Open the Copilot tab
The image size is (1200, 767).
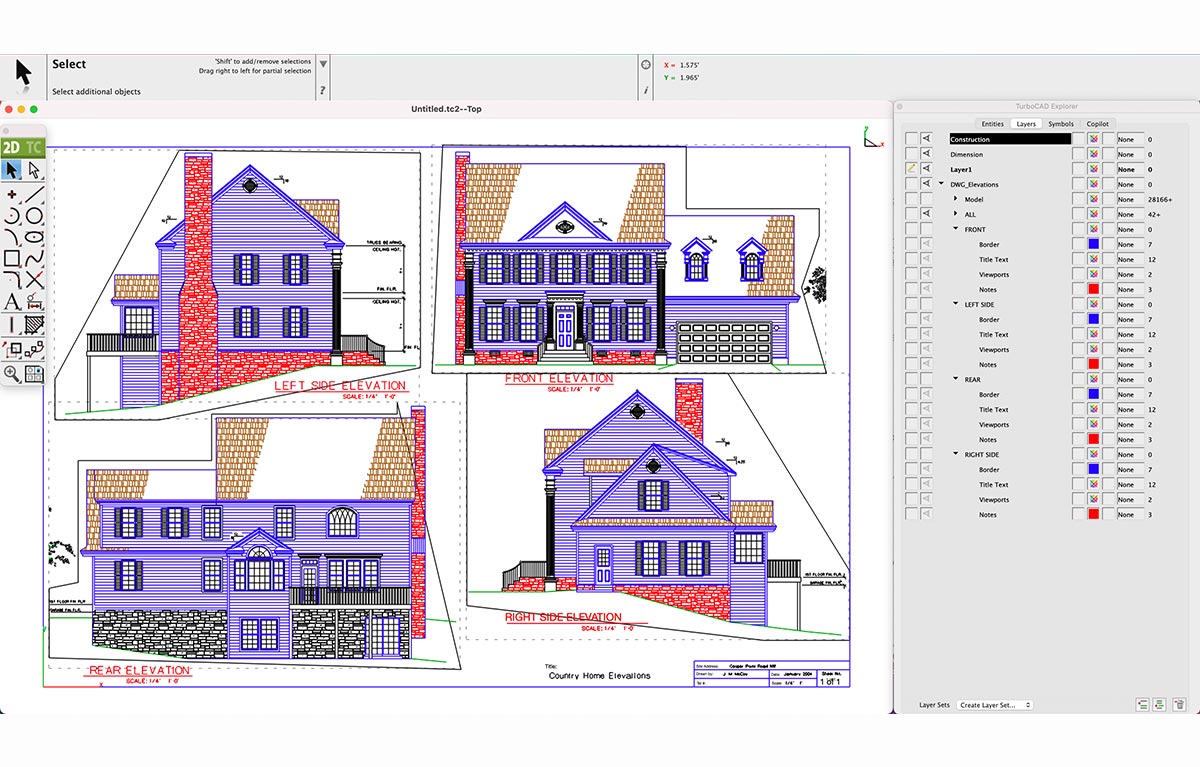click(1097, 123)
